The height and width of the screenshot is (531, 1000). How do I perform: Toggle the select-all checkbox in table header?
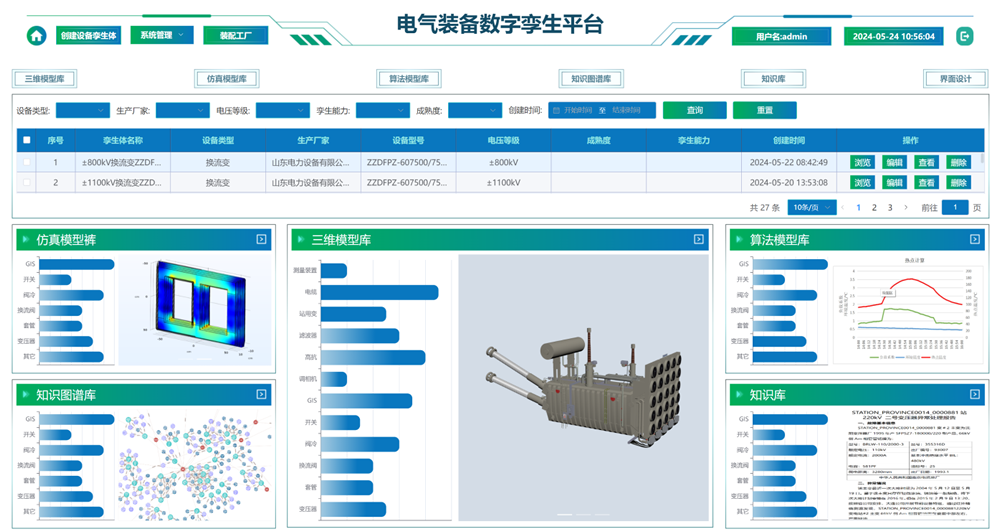(x=27, y=141)
